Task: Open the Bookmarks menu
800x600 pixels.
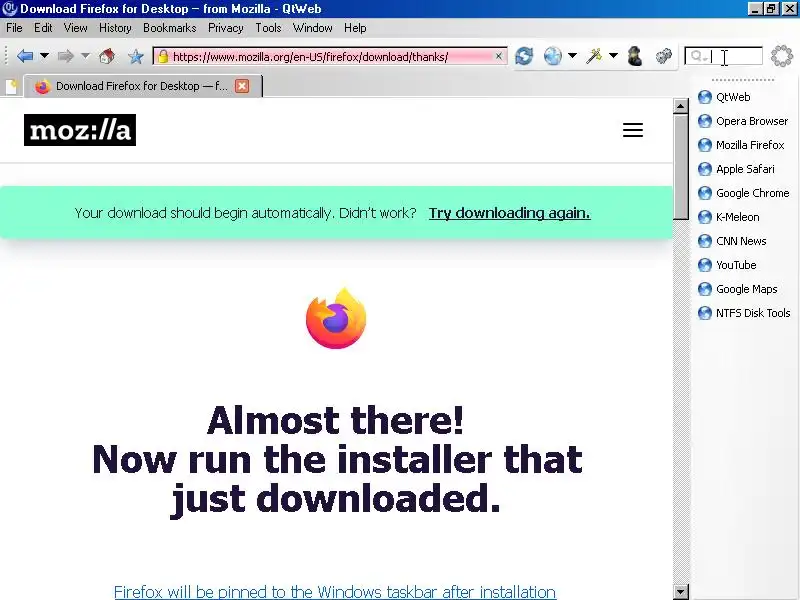Action: pyautogui.click(x=170, y=28)
